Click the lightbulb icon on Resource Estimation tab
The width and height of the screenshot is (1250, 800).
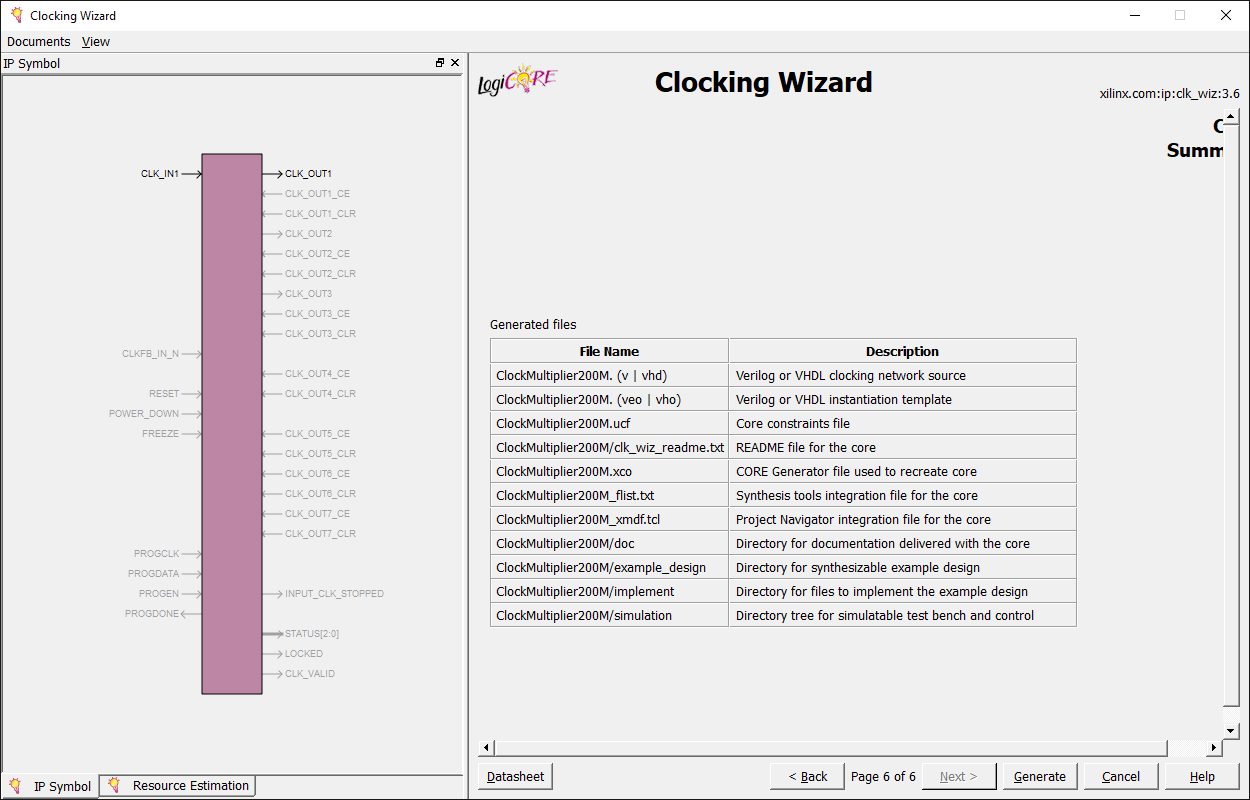click(x=117, y=785)
